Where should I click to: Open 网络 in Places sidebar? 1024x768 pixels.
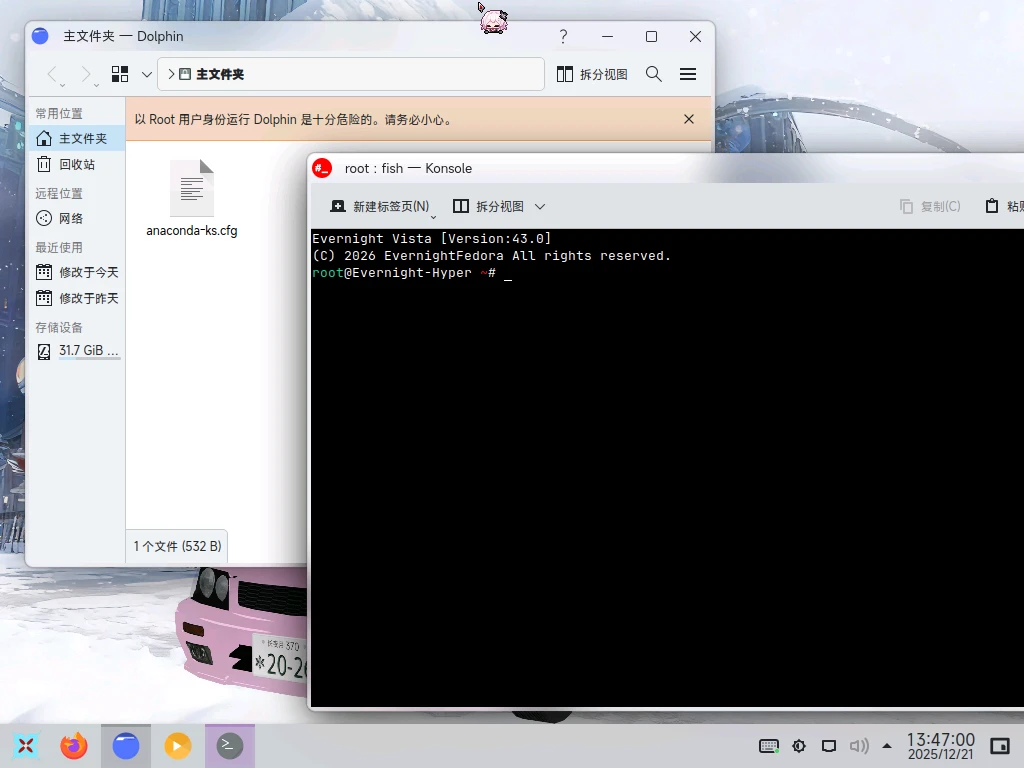[77, 218]
